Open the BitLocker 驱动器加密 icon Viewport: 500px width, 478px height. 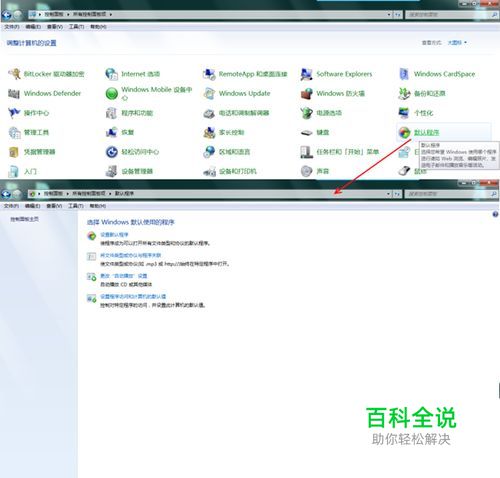pyautogui.click(x=14, y=74)
